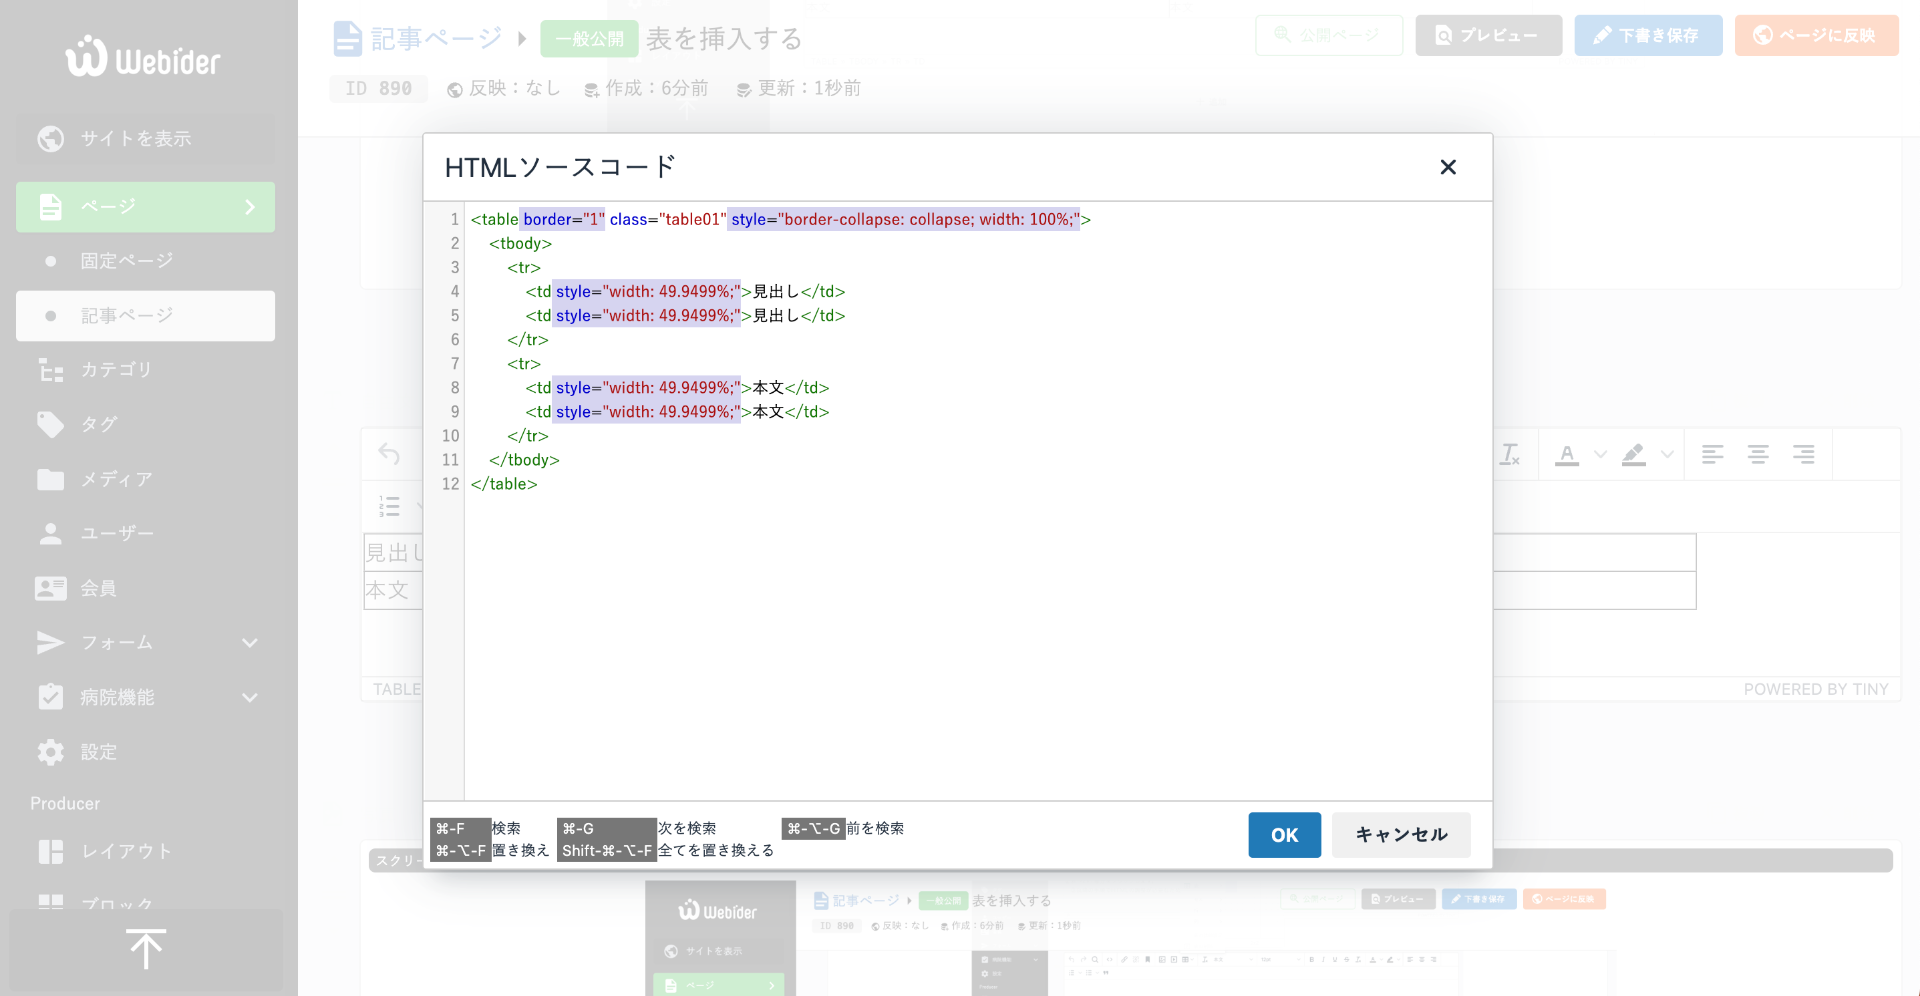
Task: Click the highlight color swatch
Action: (1632, 454)
